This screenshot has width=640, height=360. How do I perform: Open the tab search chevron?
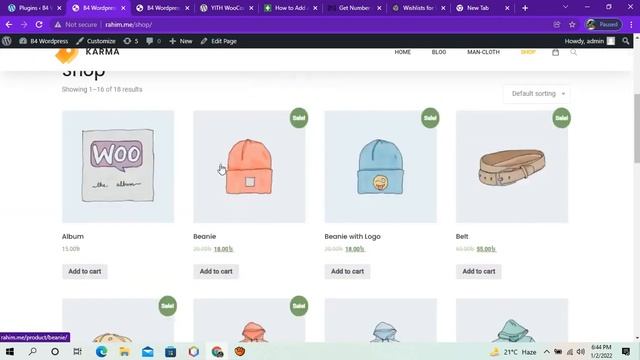(x=565, y=7)
